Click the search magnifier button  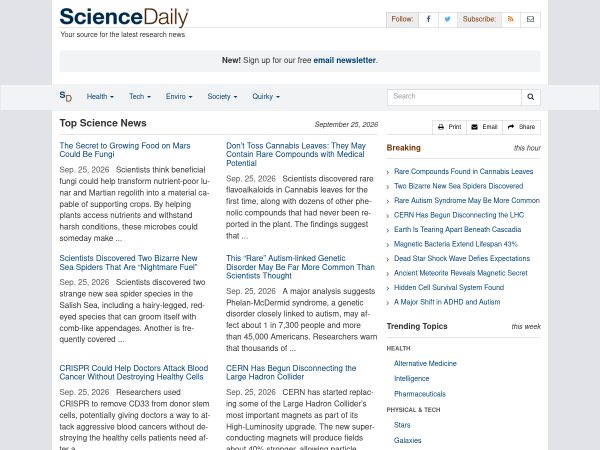coord(530,97)
